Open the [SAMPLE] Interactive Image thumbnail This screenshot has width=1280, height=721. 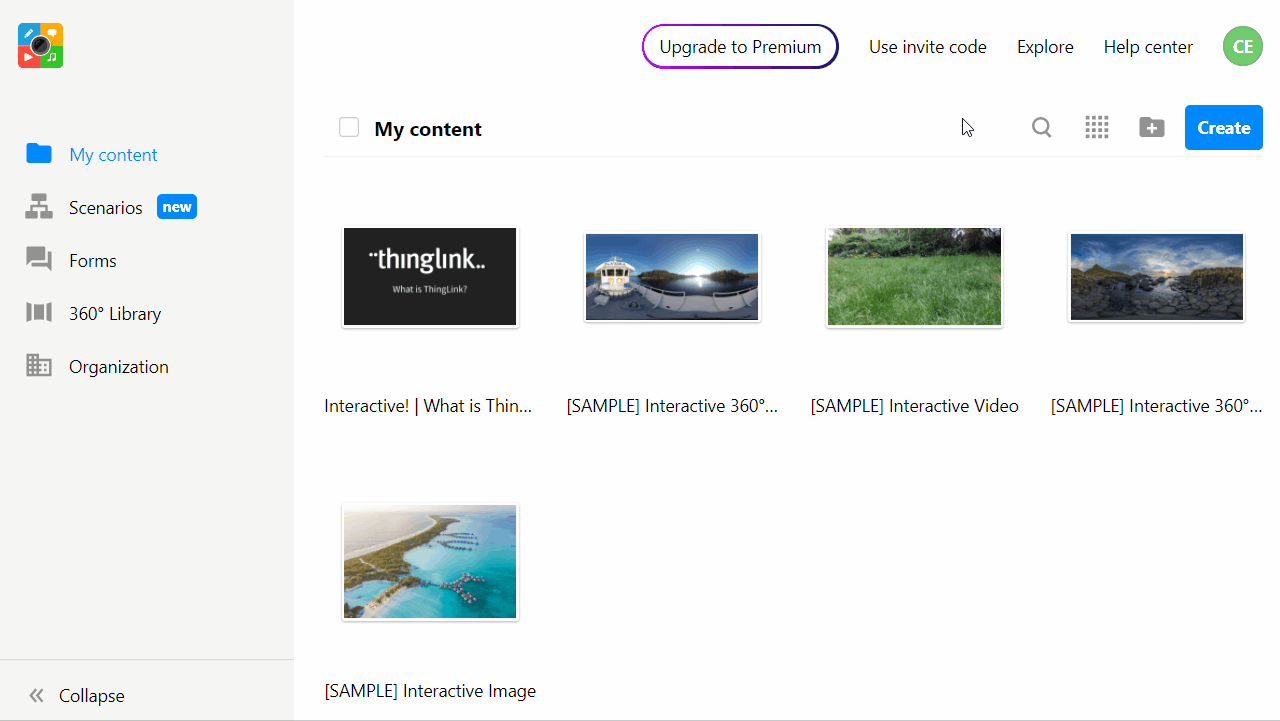[429, 561]
